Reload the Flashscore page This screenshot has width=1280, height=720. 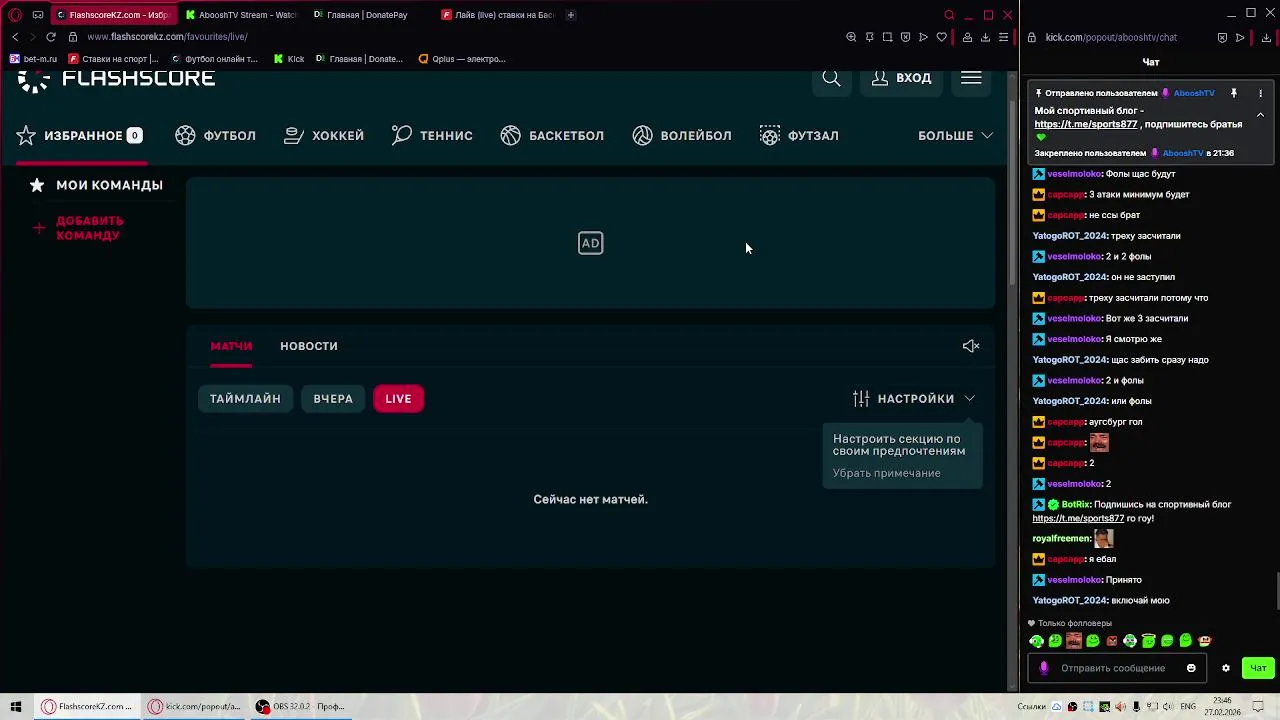pos(51,37)
